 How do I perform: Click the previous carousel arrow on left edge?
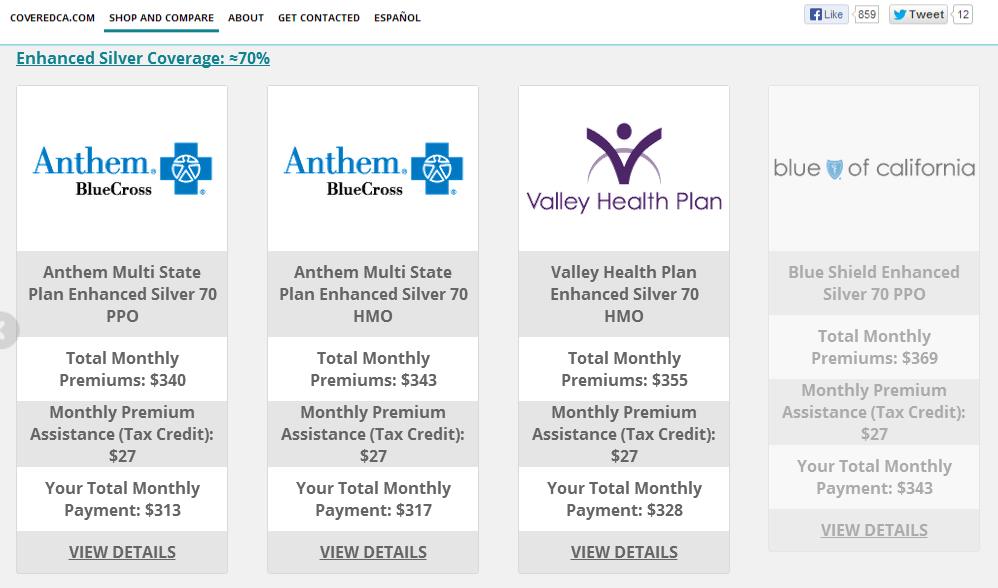[6, 330]
